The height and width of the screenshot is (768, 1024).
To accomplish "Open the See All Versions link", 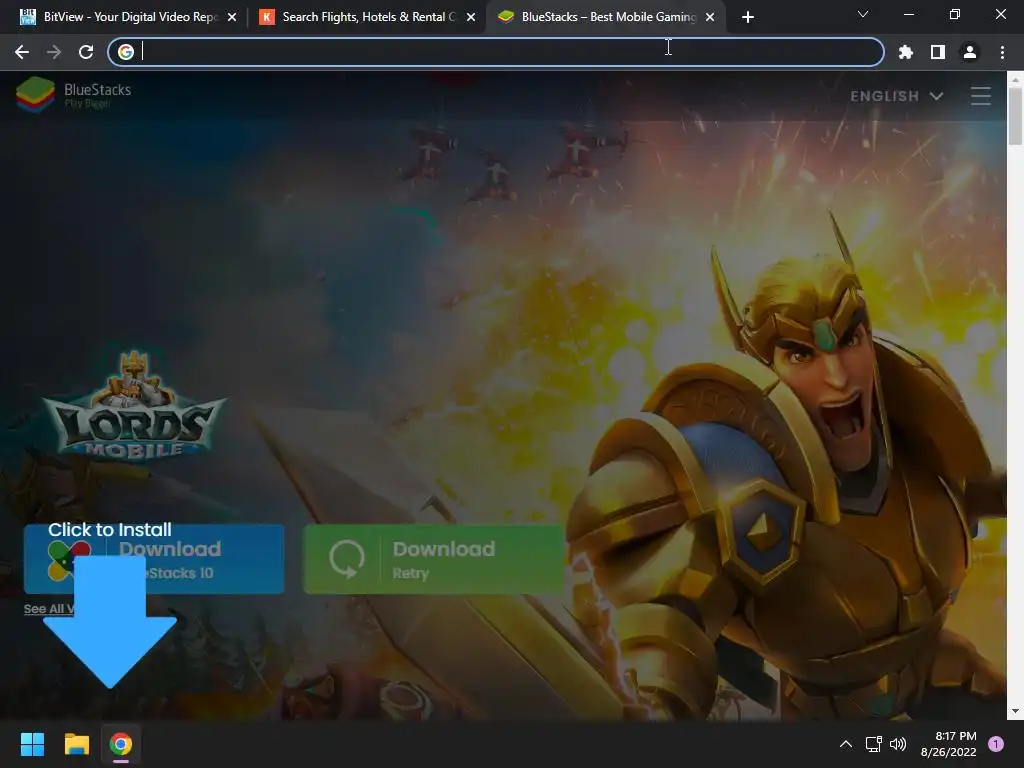I will coord(48,609).
